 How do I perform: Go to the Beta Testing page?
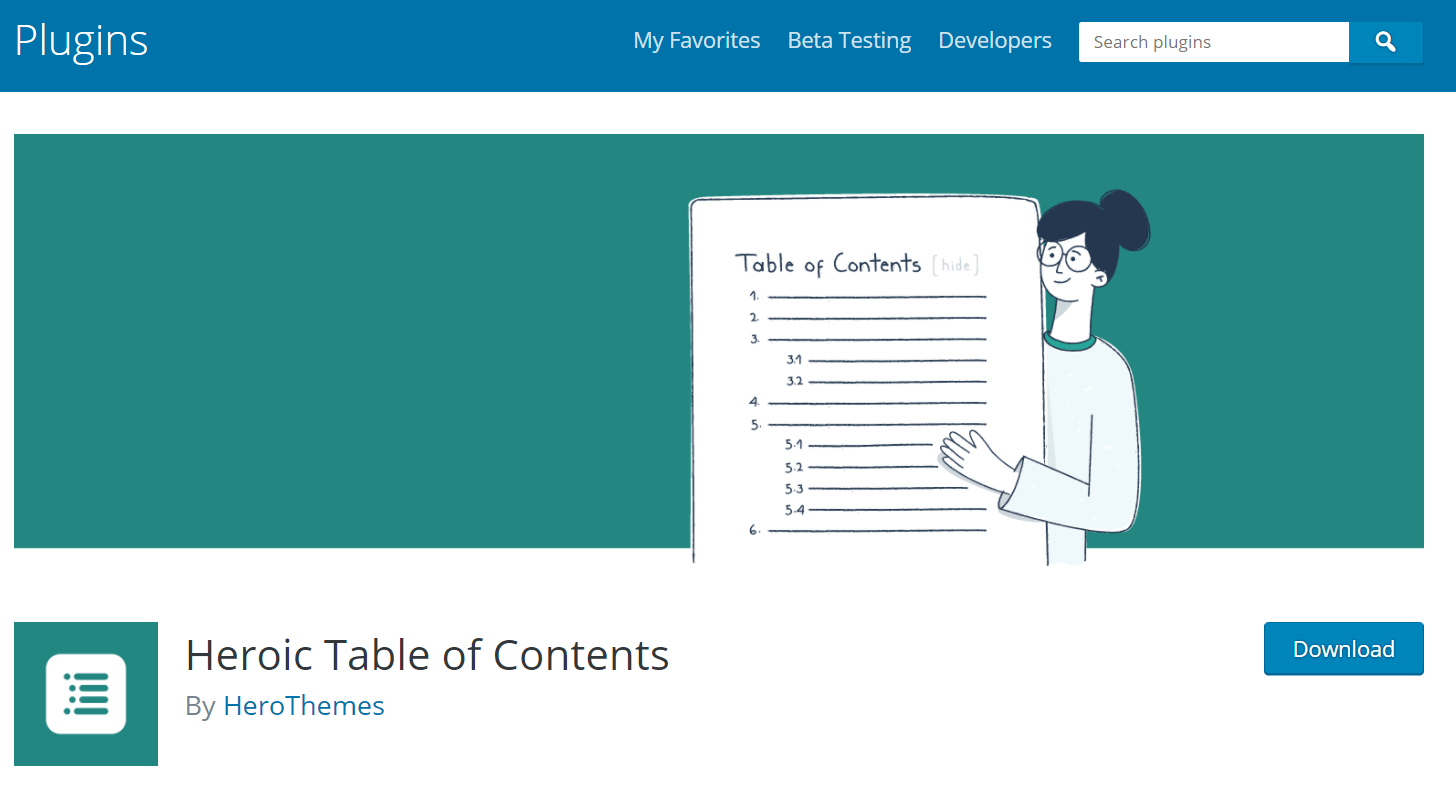pos(849,41)
